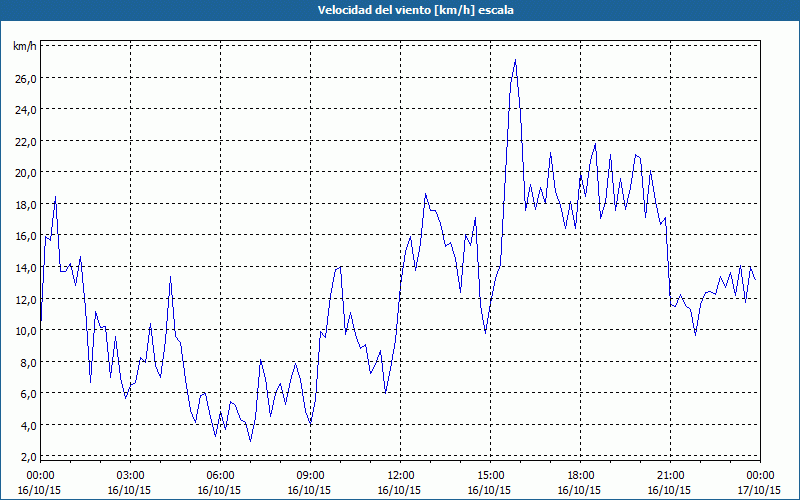Select the 18,0 y-axis value
The image size is (800, 500).
pos(26,205)
